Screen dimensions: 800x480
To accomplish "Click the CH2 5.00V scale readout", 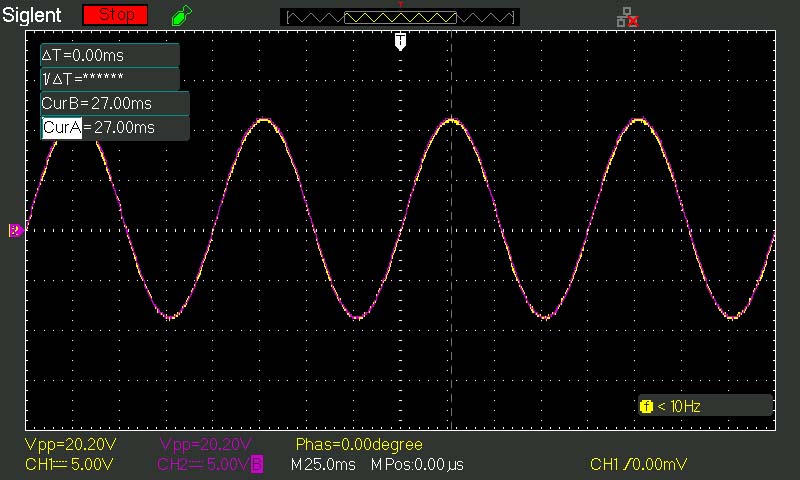I will coord(204,465).
